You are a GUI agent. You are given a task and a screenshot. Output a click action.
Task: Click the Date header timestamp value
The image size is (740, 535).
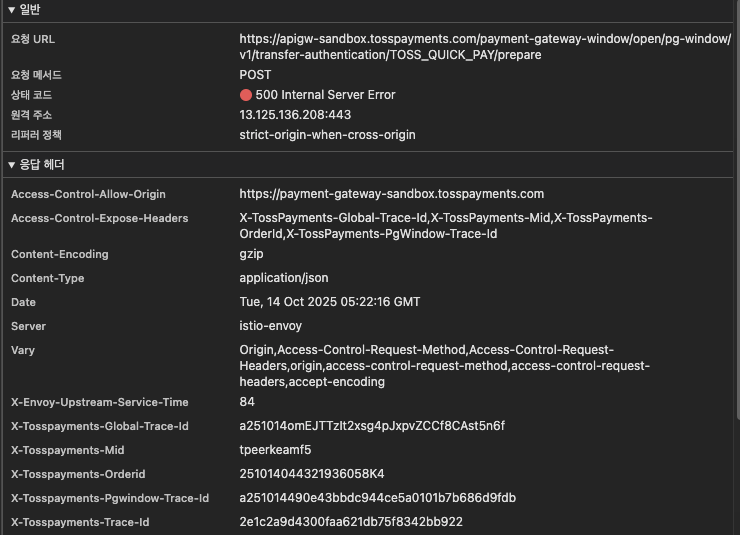click(329, 302)
